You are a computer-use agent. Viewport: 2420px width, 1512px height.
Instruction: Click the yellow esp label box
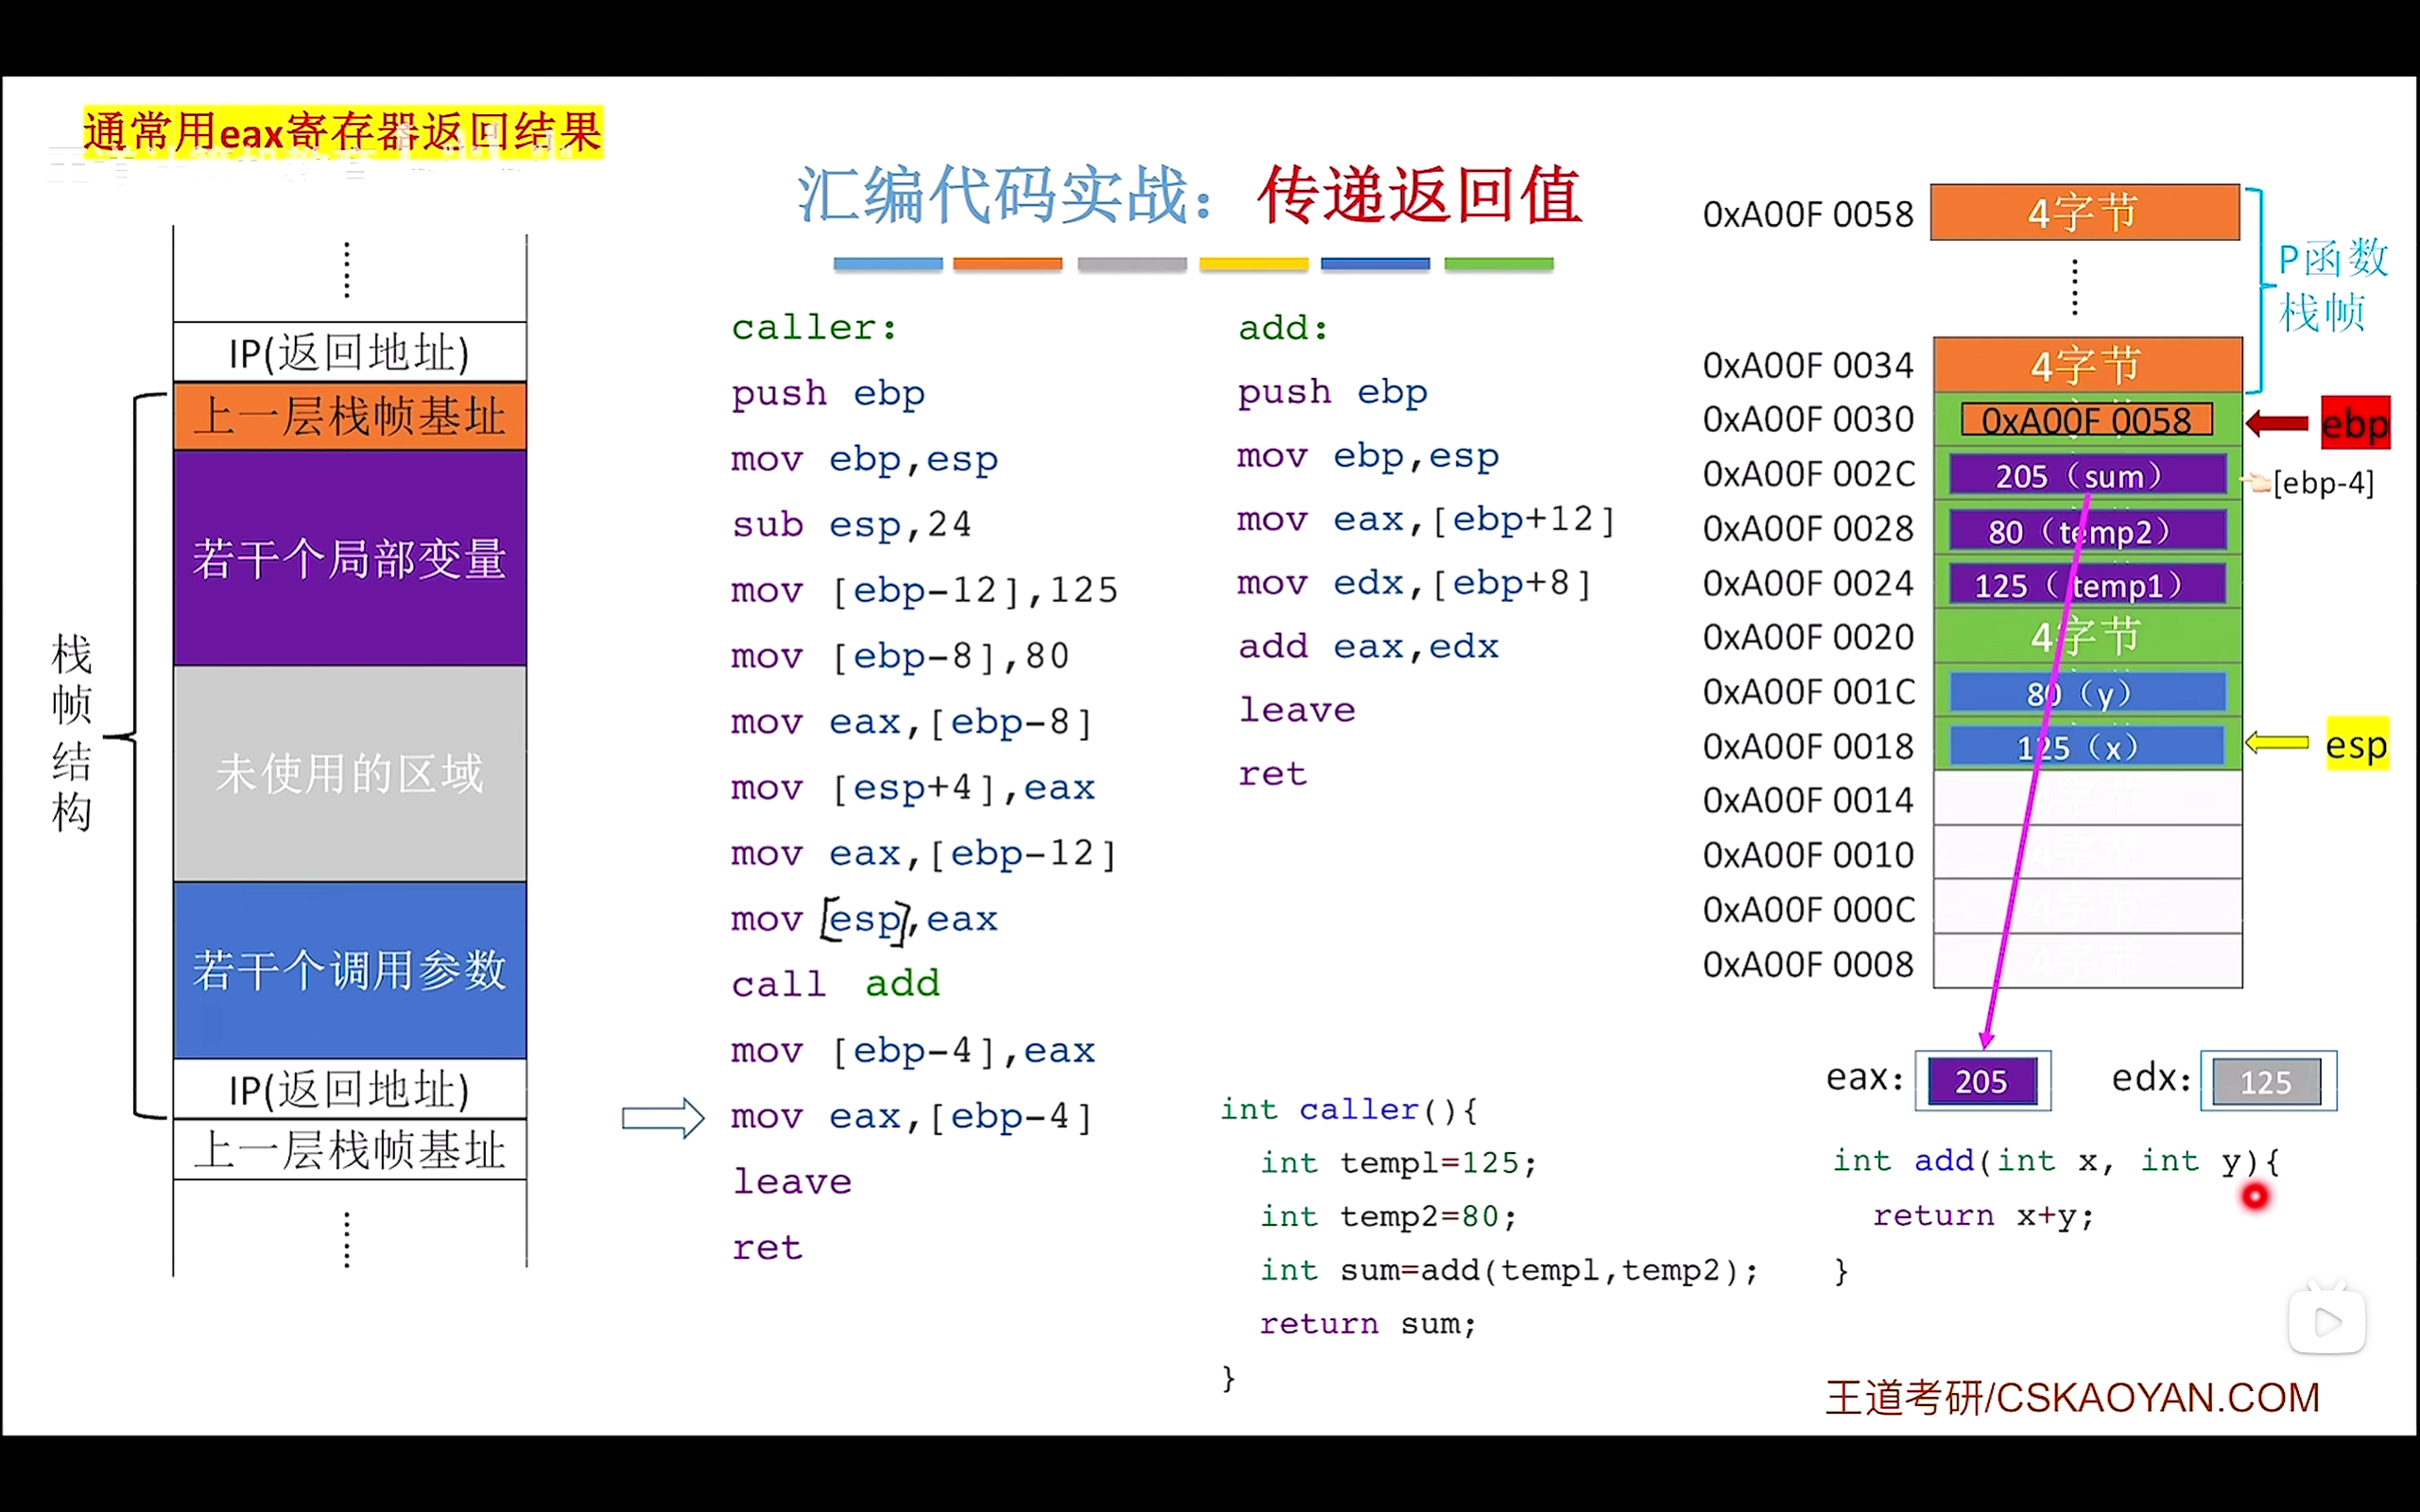coord(2356,744)
